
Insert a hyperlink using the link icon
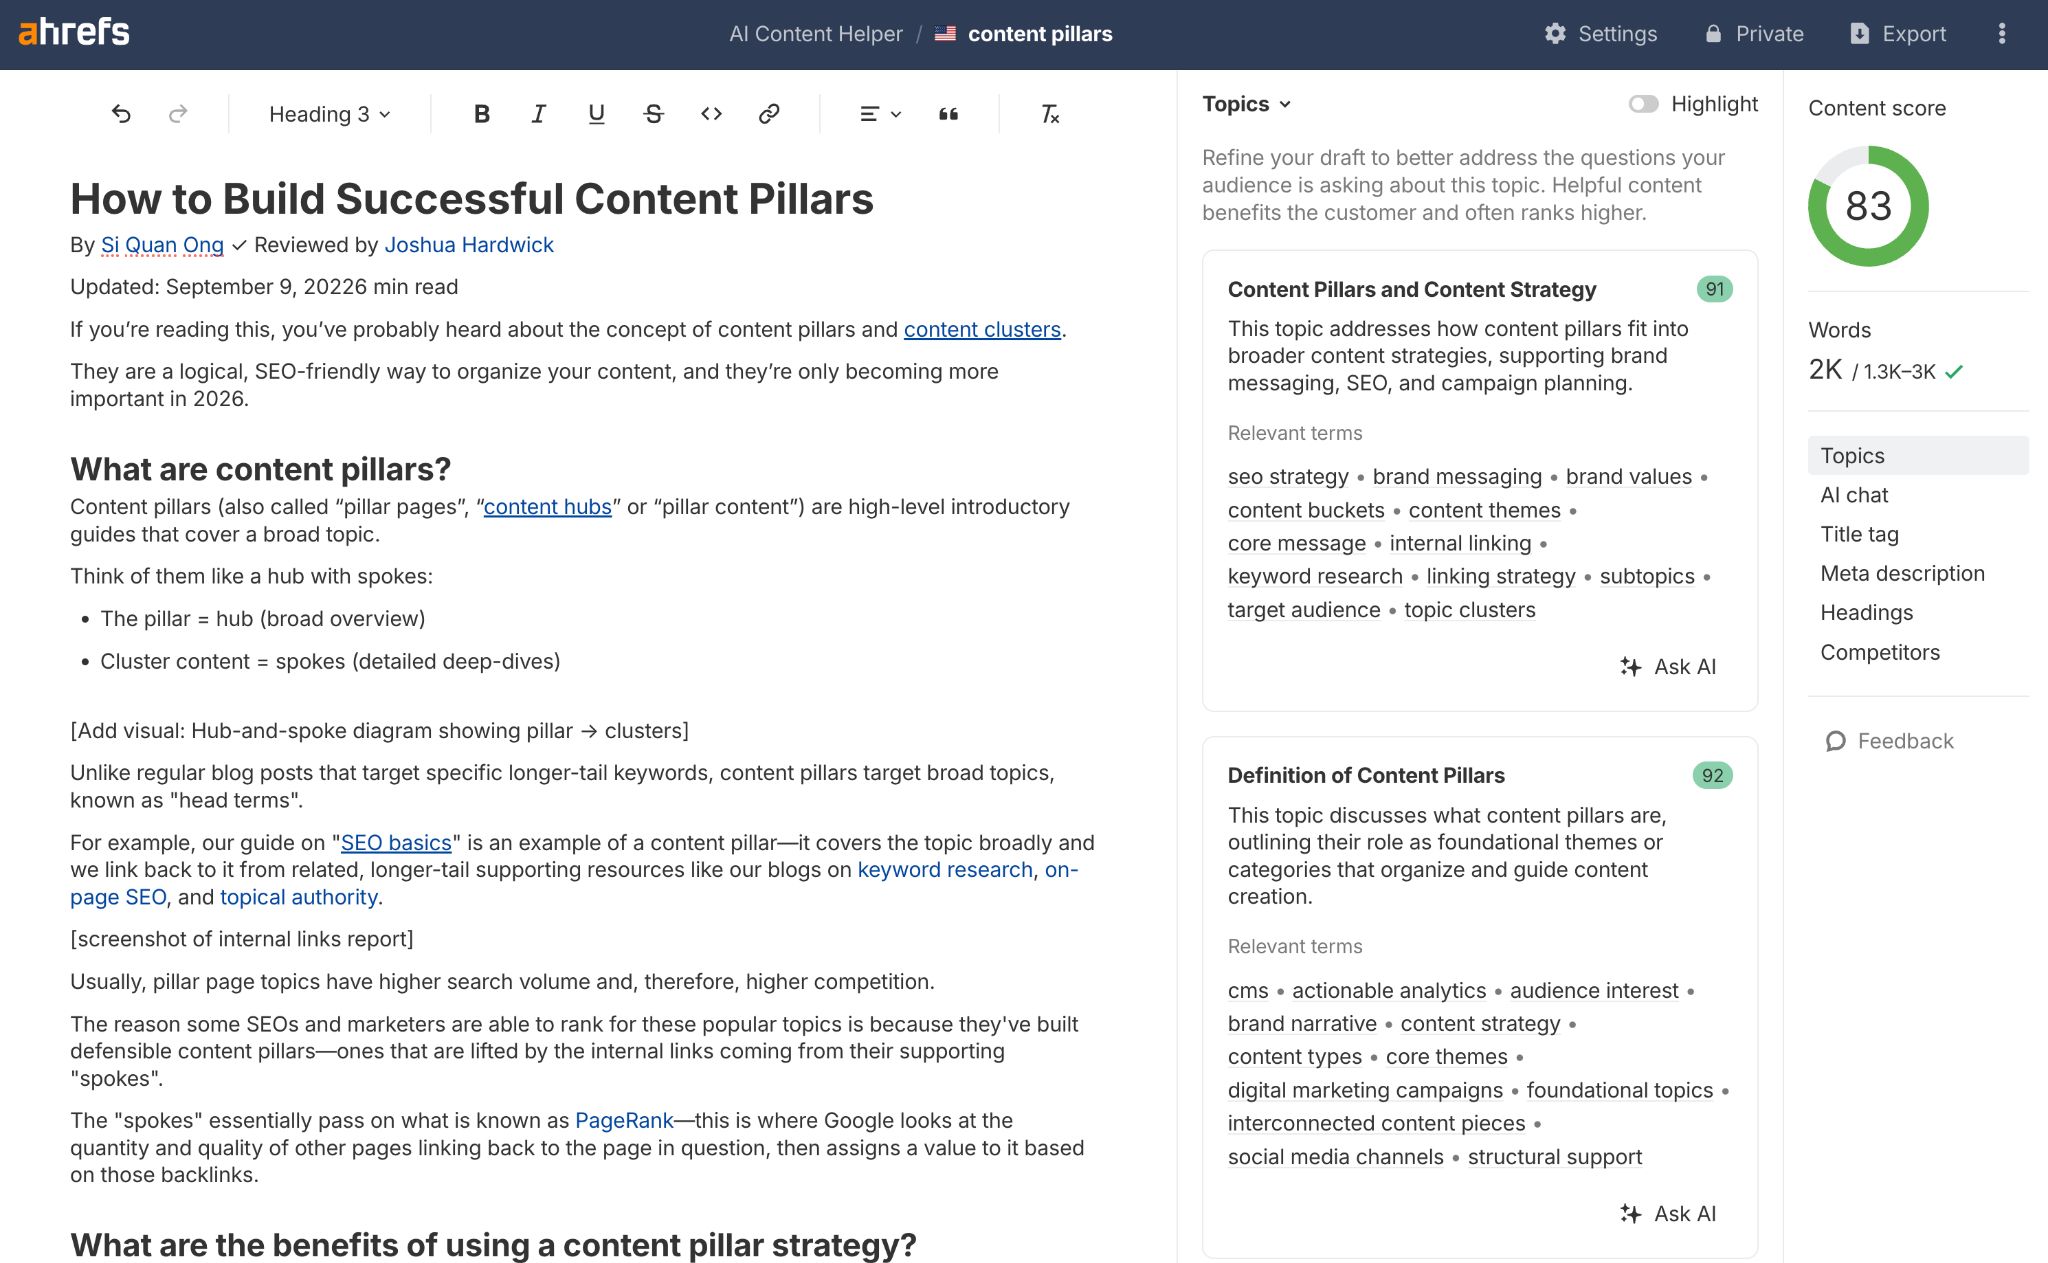768,114
